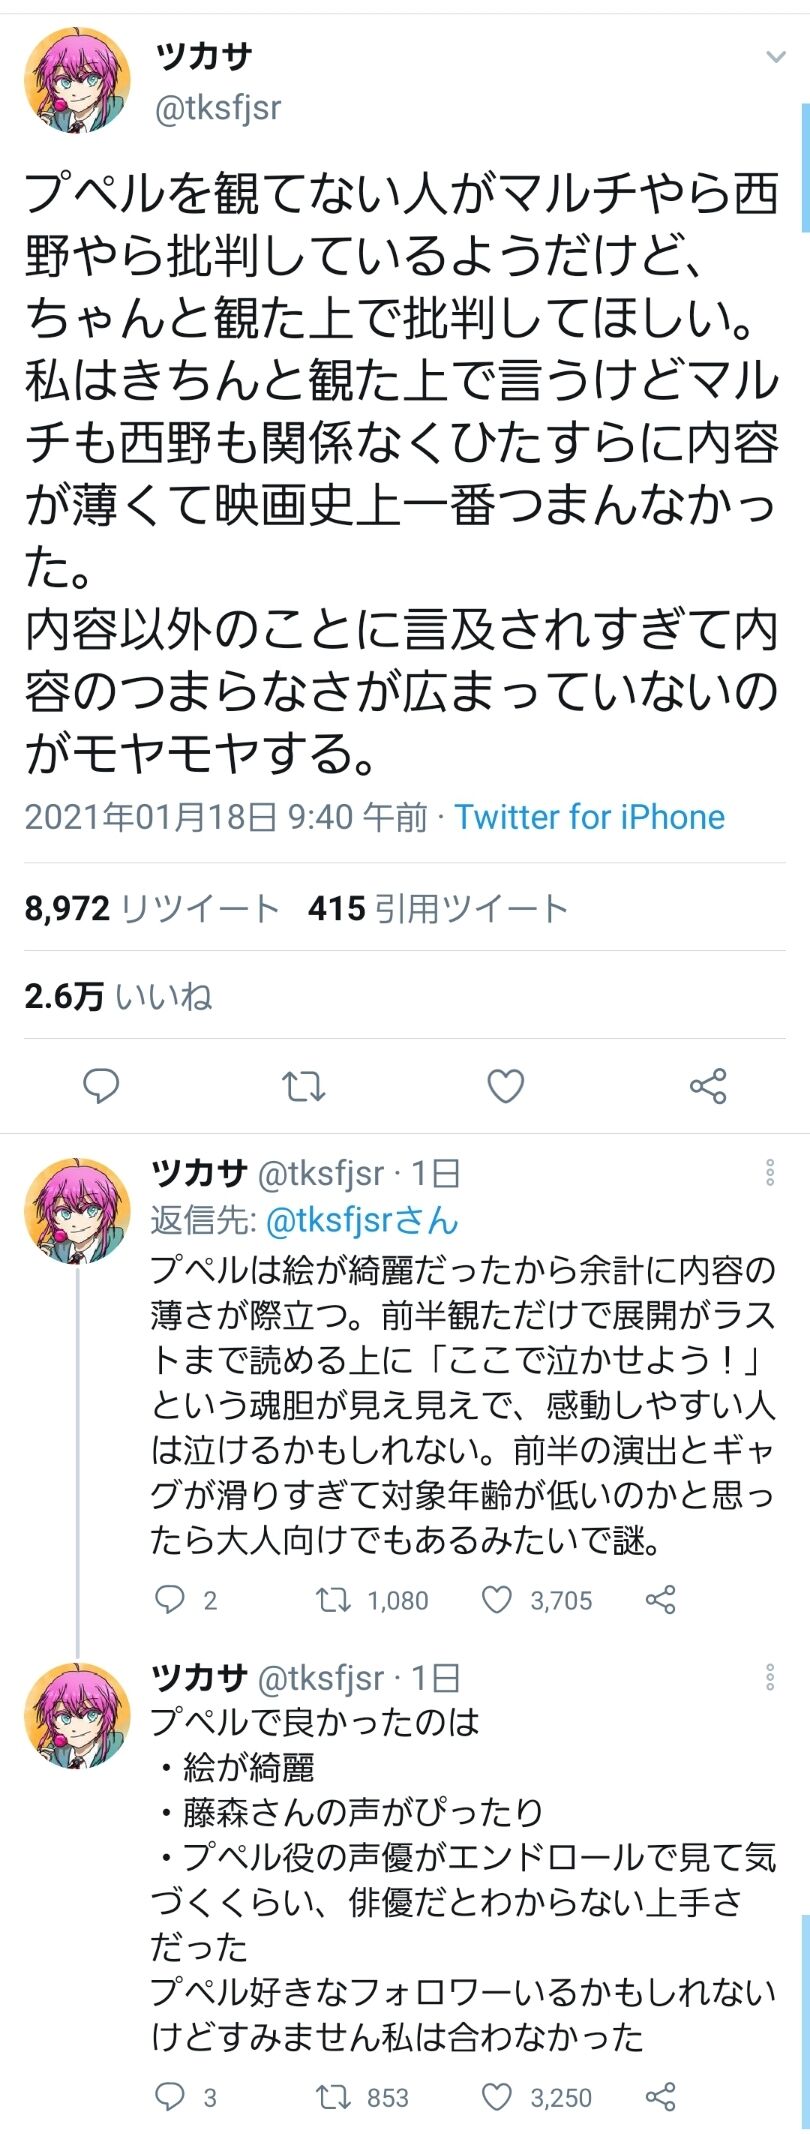Image resolution: width=810 pixels, height=2134 pixels.
Task: Open the three-dot menu on the first reply
Action: tap(770, 1172)
